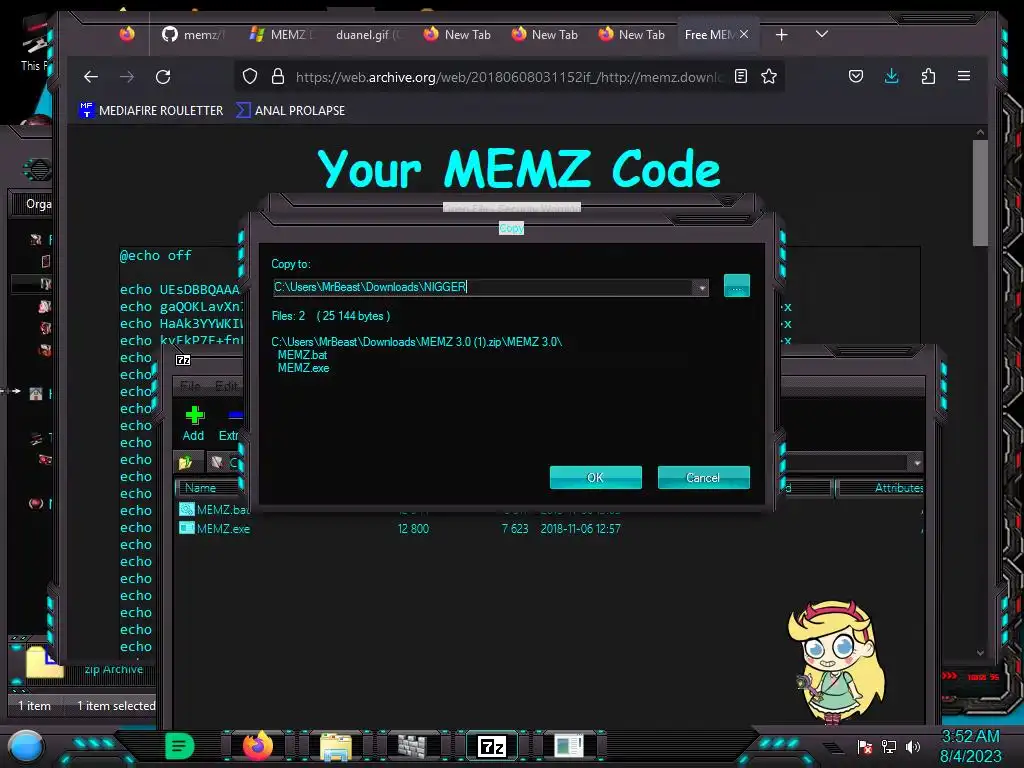Reload the current Firefox page
The height and width of the screenshot is (768, 1024).
click(163, 77)
